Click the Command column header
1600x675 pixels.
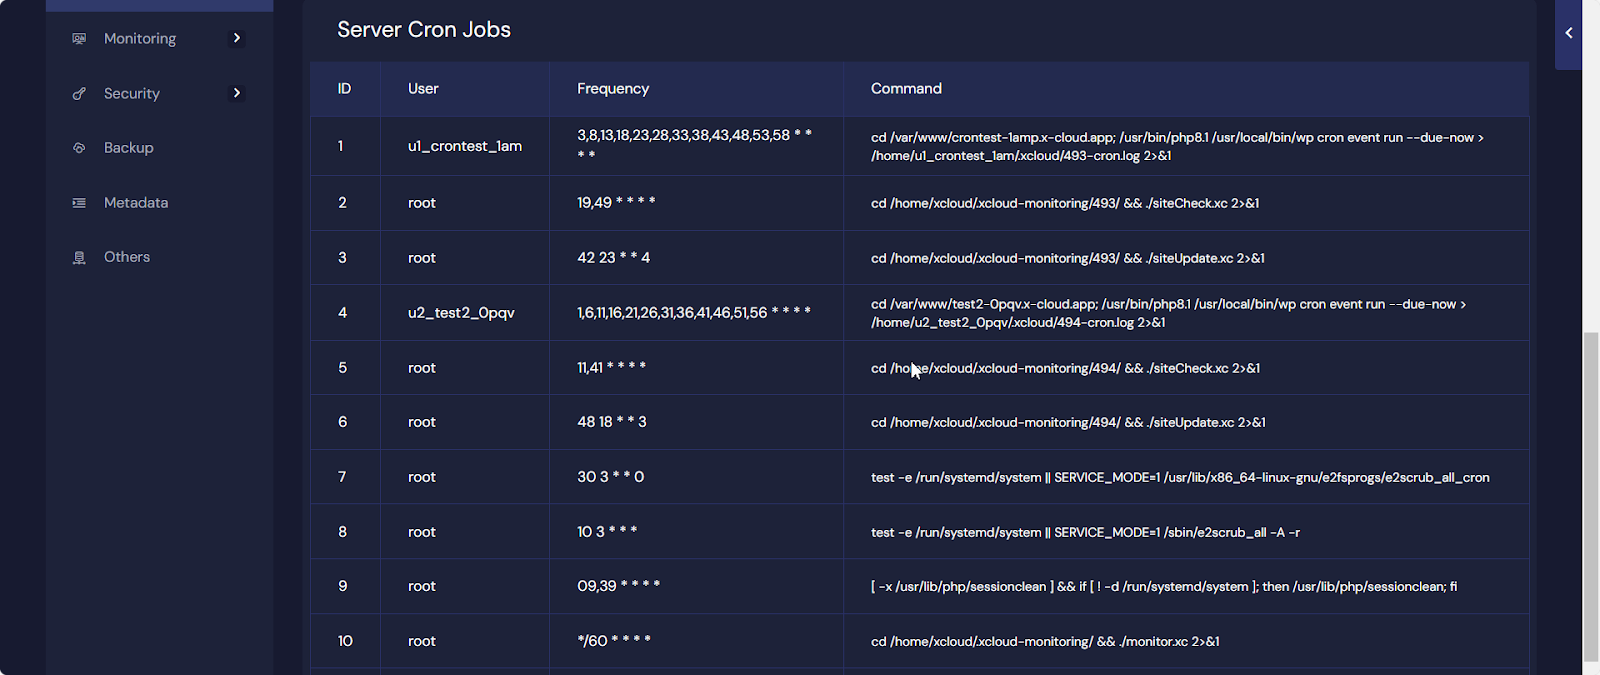[x=906, y=89]
